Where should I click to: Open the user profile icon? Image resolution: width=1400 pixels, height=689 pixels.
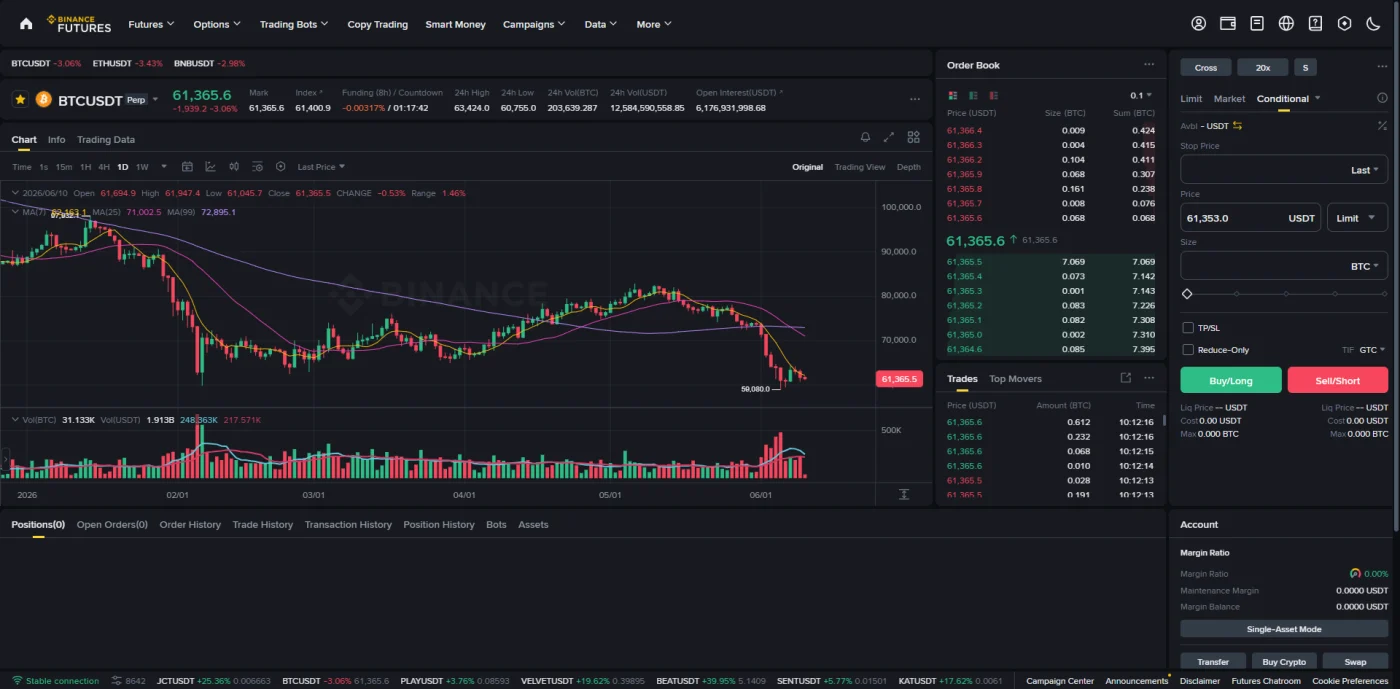click(1198, 24)
